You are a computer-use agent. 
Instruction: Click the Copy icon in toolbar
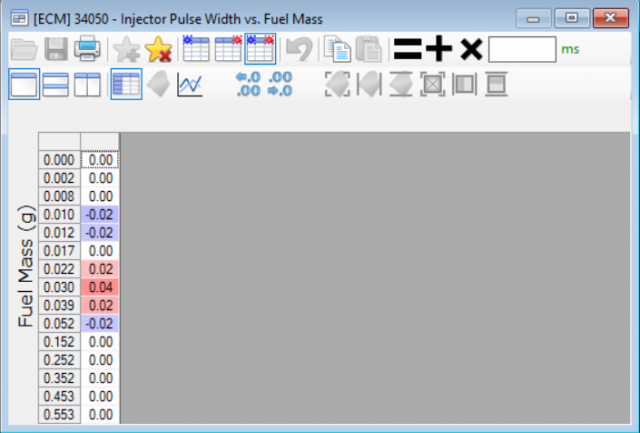[338, 48]
